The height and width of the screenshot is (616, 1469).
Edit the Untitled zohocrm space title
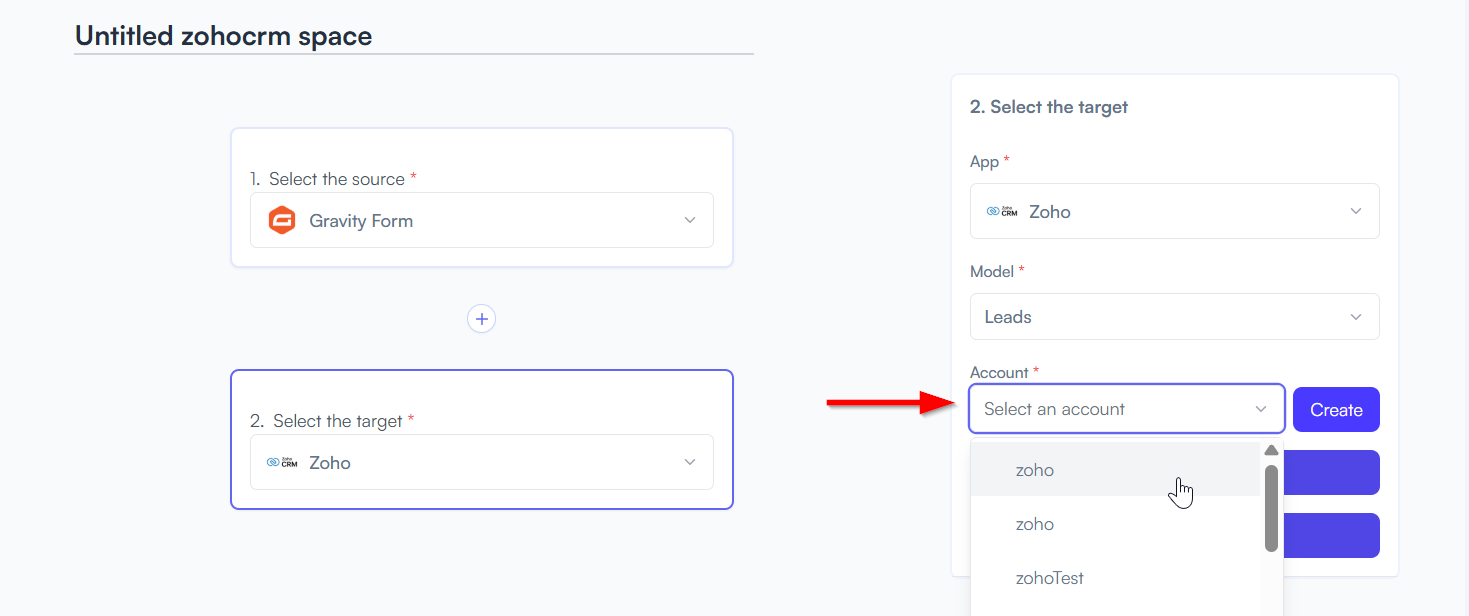point(223,36)
